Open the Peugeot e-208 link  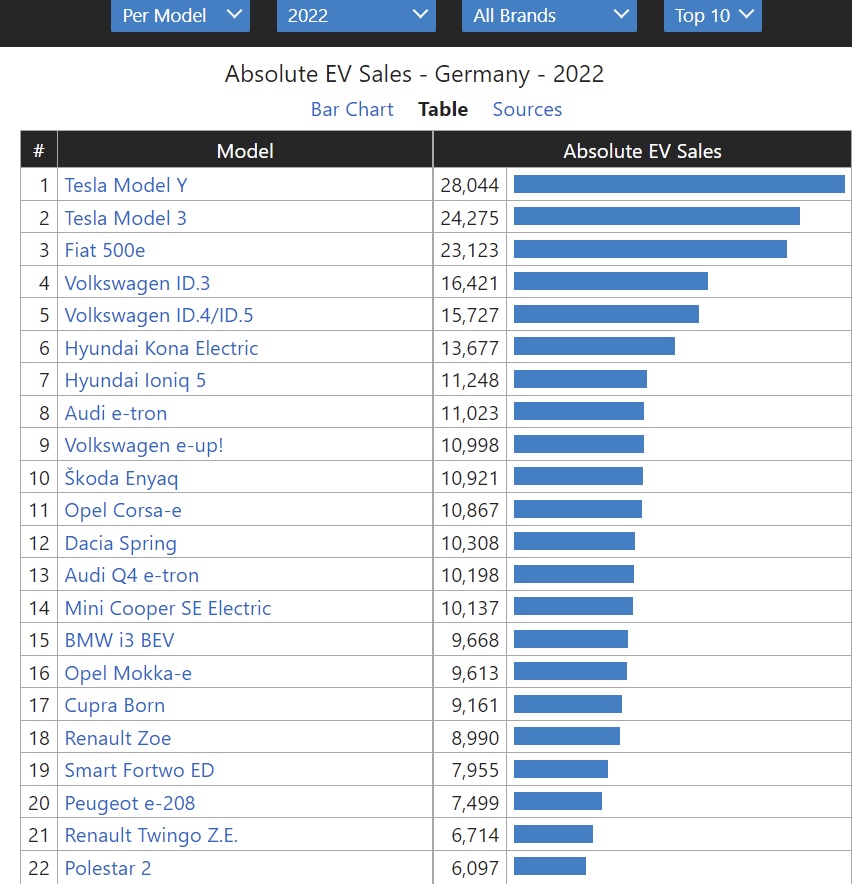[130, 803]
